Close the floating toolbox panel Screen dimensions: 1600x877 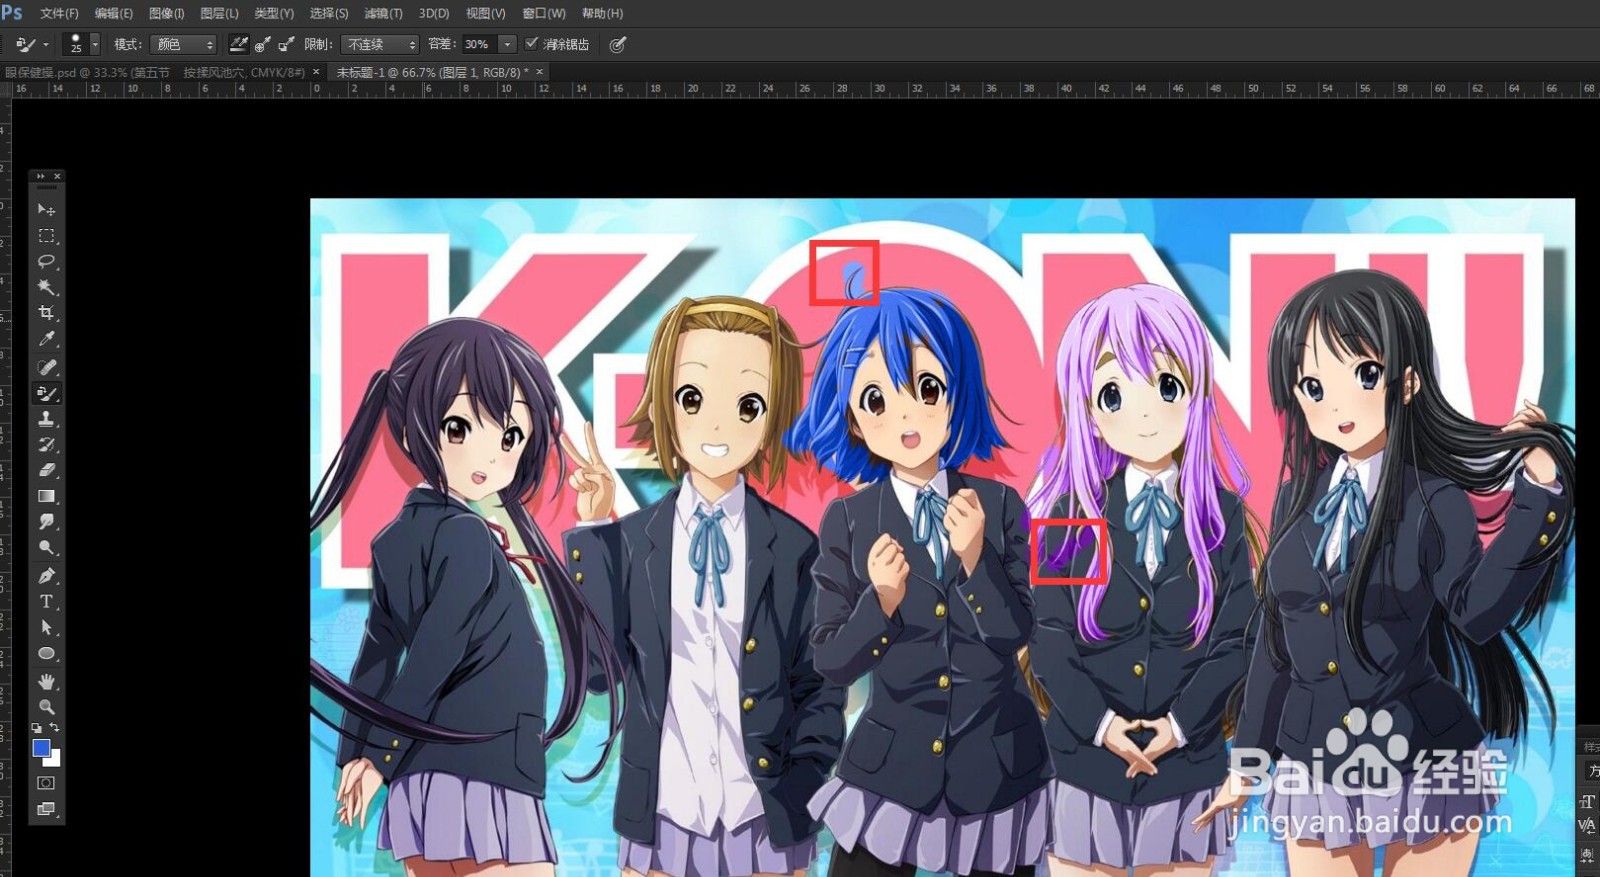pos(57,176)
